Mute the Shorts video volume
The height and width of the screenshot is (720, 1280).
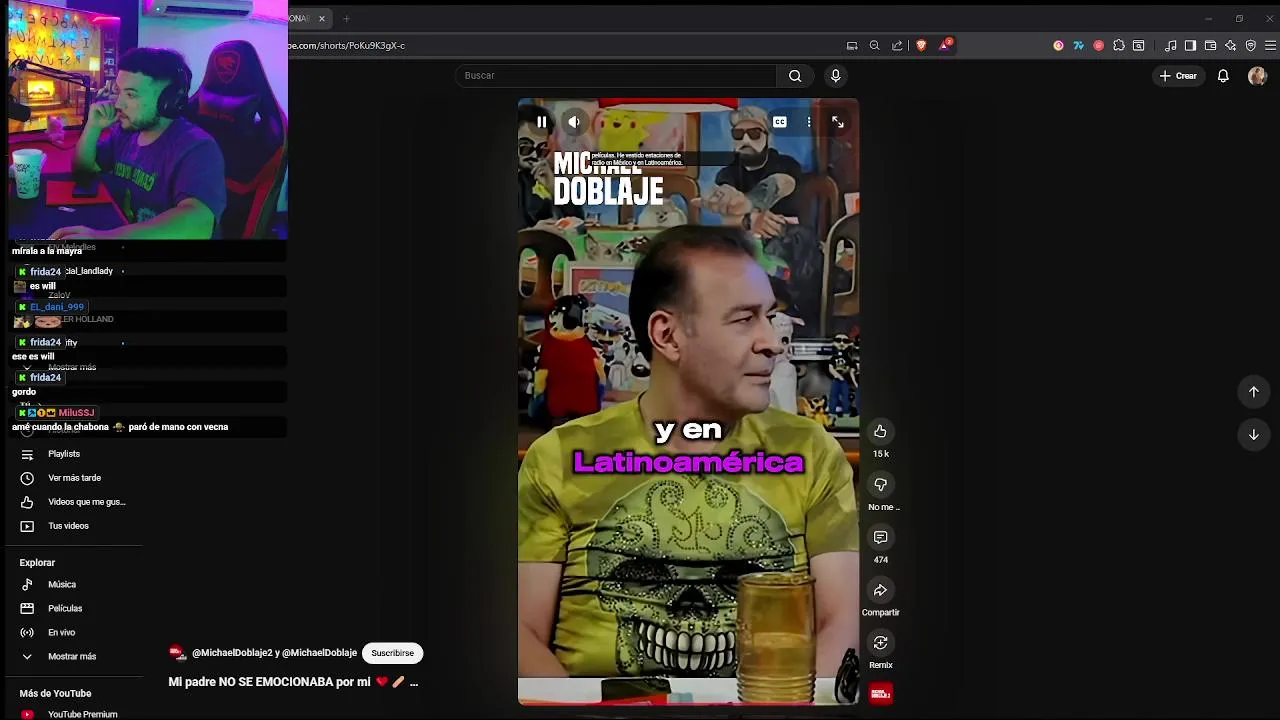[574, 122]
